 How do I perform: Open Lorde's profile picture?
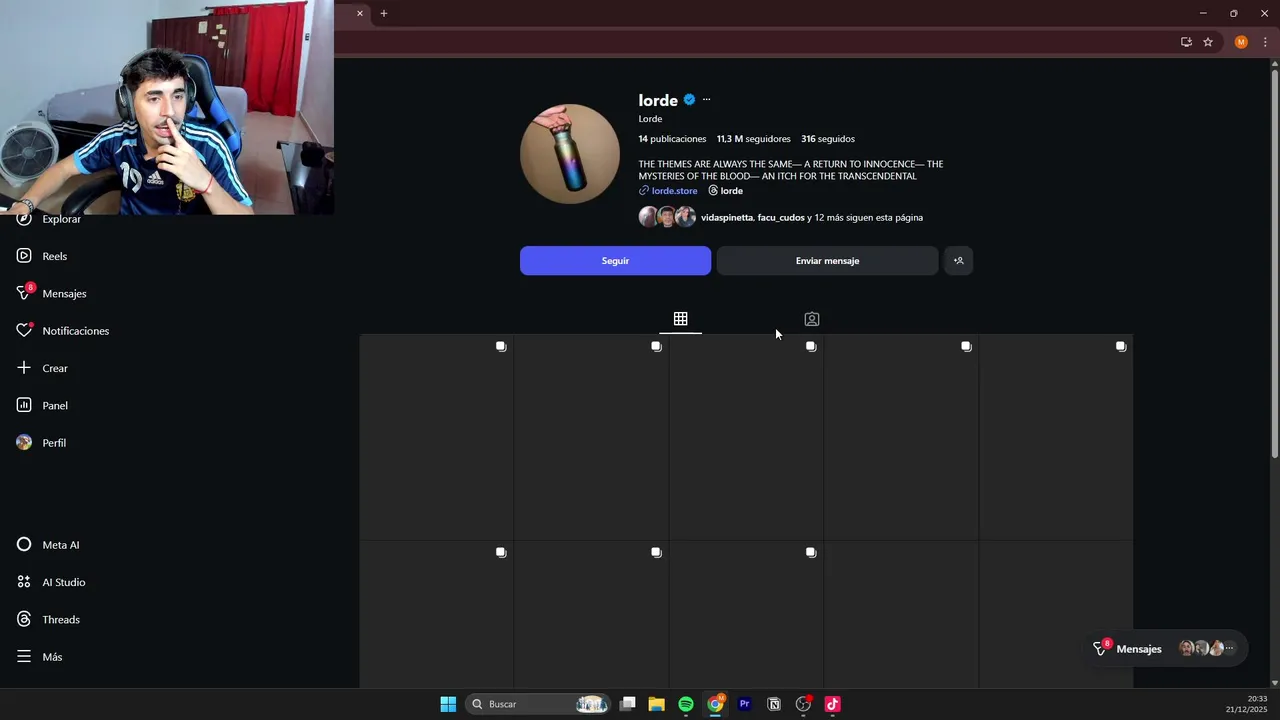click(x=570, y=154)
